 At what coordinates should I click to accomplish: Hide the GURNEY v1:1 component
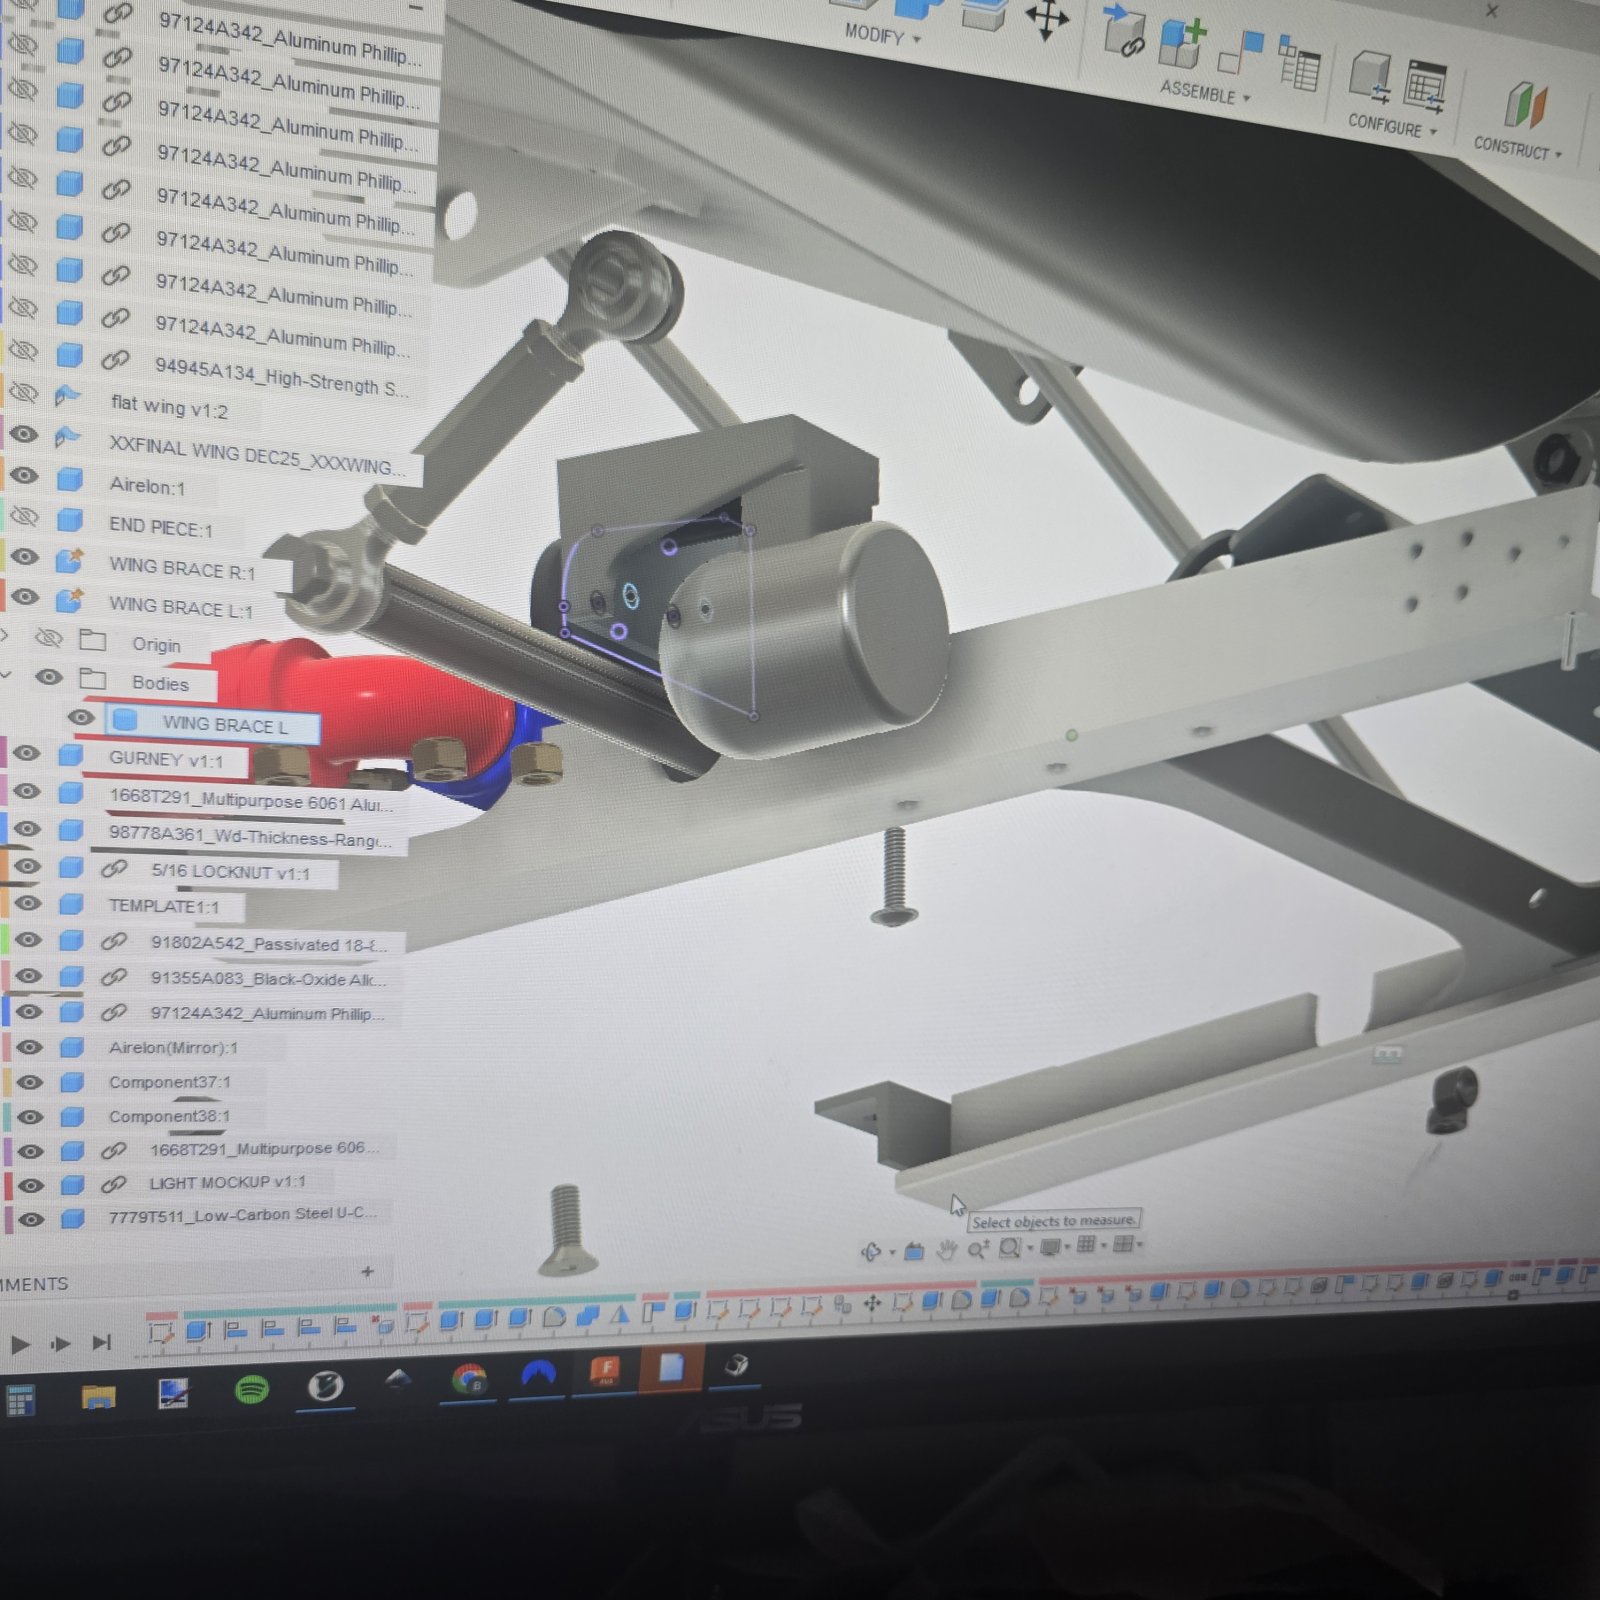(x=25, y=752)
